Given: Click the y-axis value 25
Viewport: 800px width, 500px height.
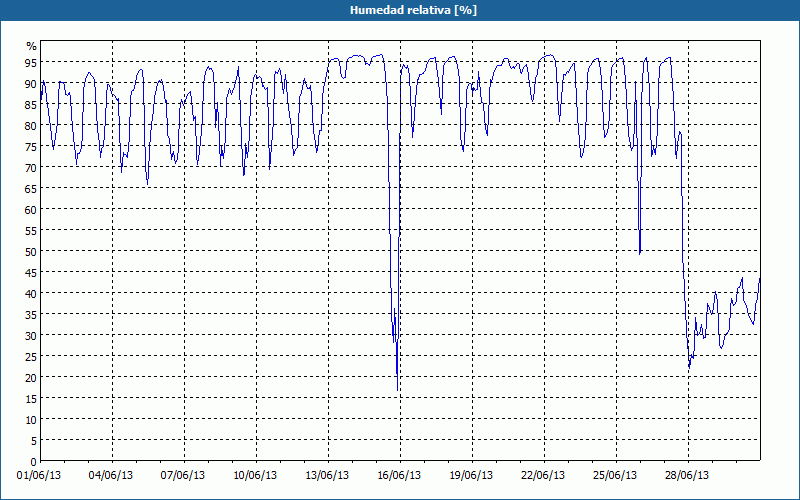Looking at the screenshot, I should point(31,357).
